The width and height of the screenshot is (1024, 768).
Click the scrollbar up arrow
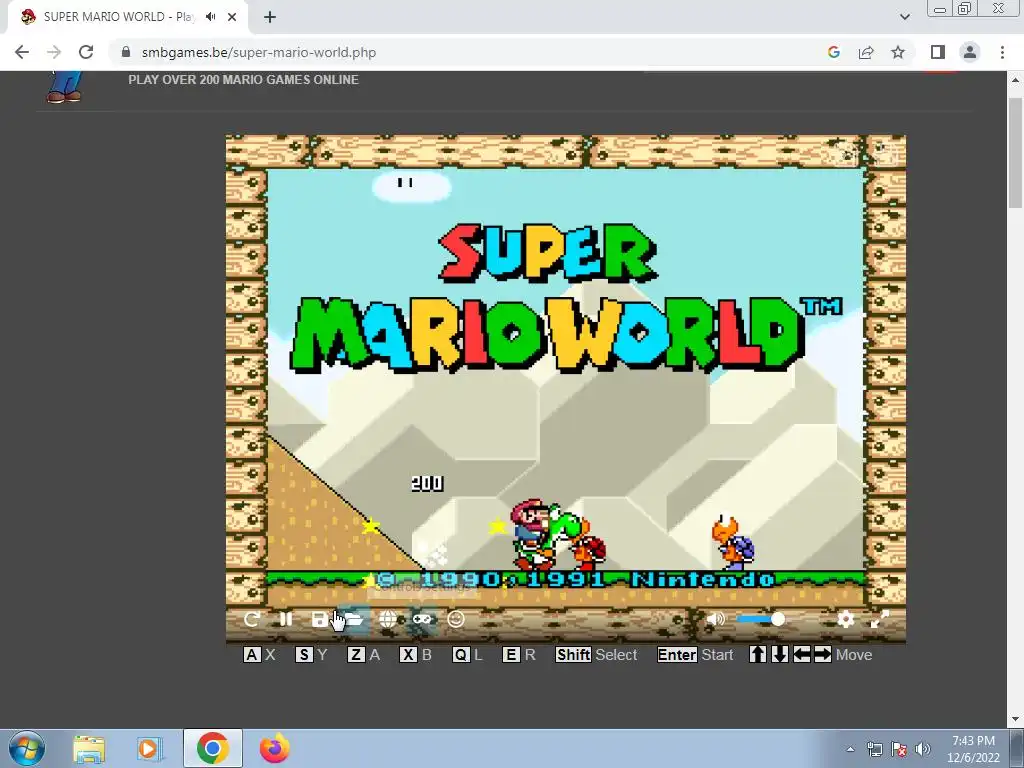point(1015,80)
